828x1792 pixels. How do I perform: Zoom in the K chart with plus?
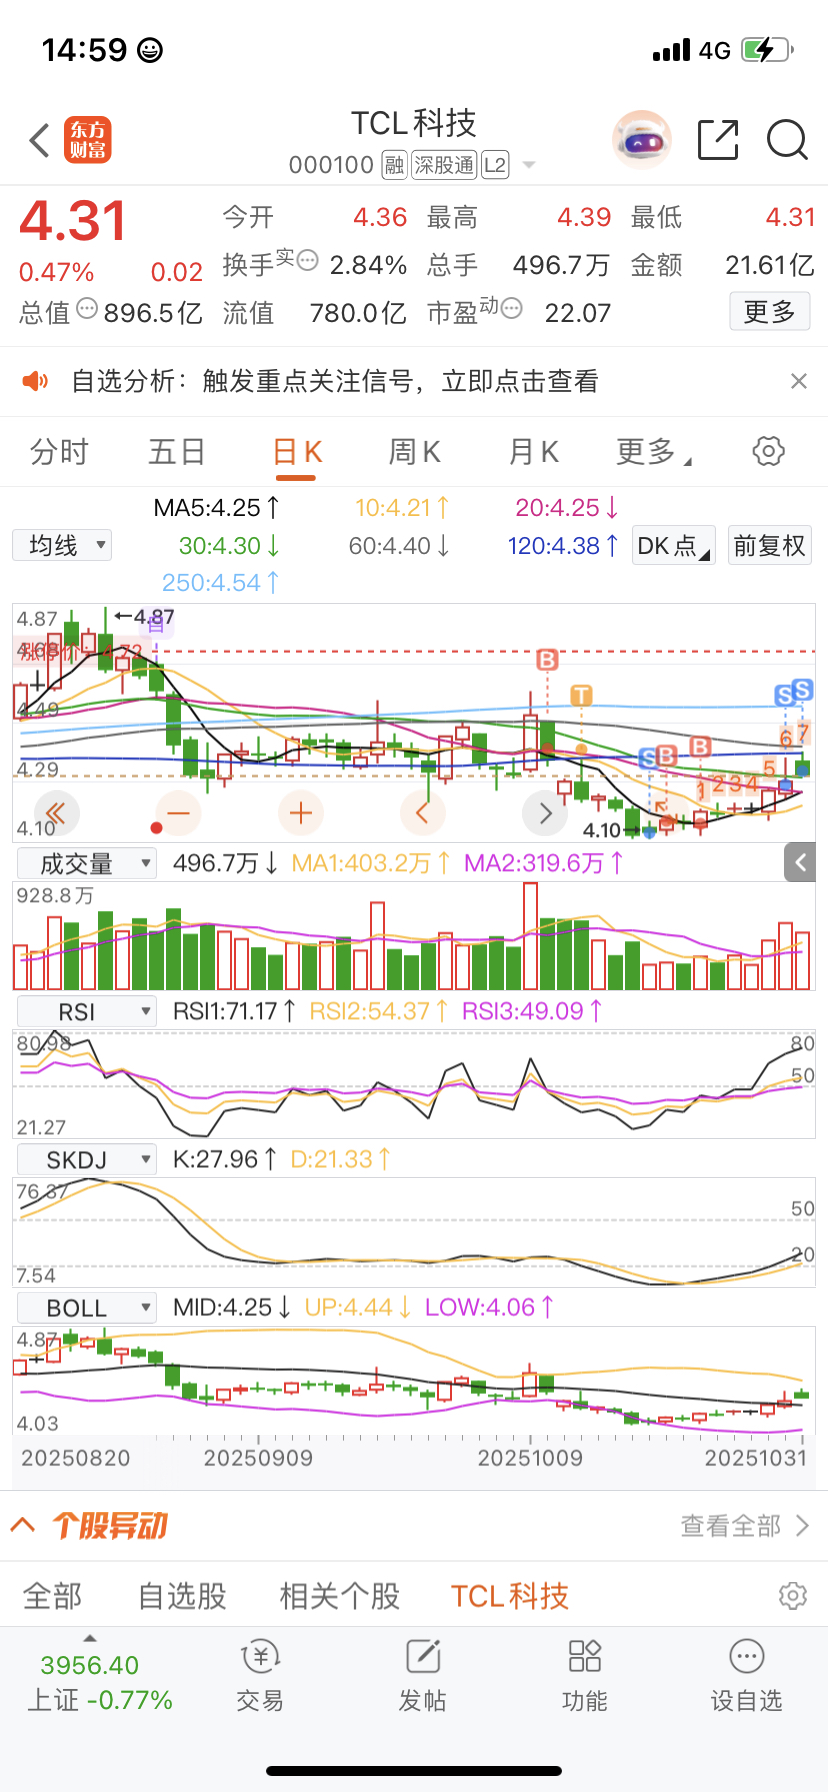pyautogui.click(x=301, y=813)
